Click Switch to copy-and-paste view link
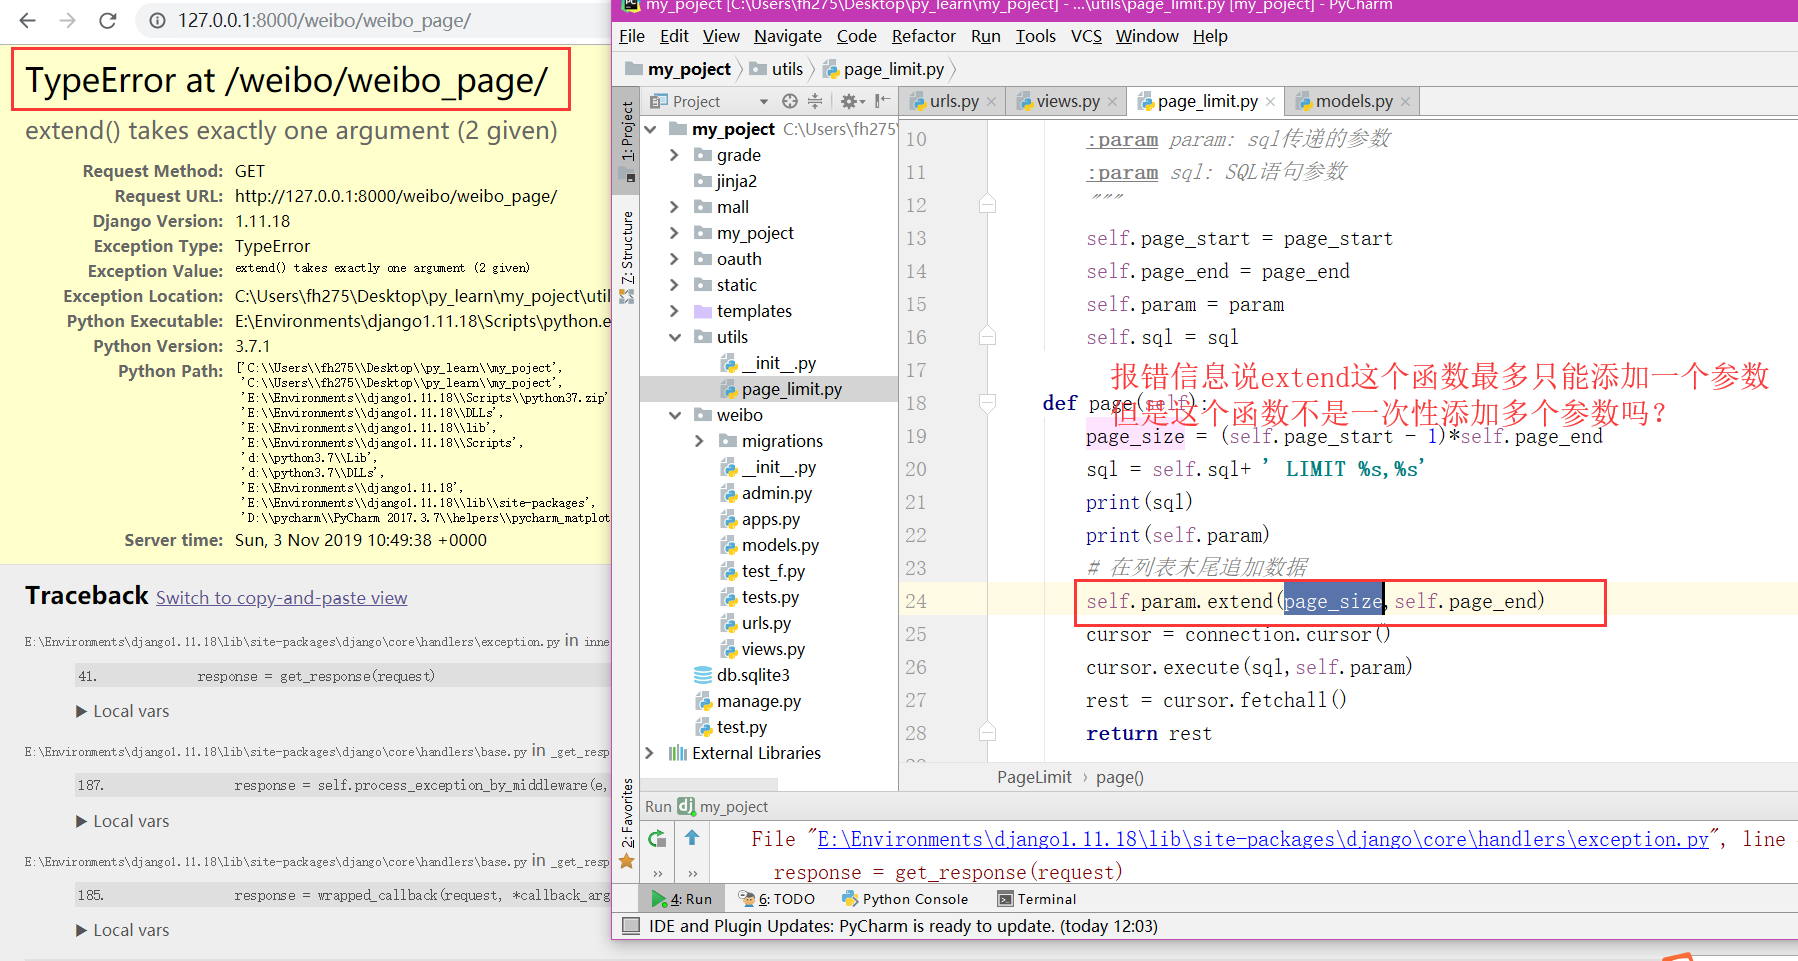This screenshot has height=961, width=1798. click(281, 598)
